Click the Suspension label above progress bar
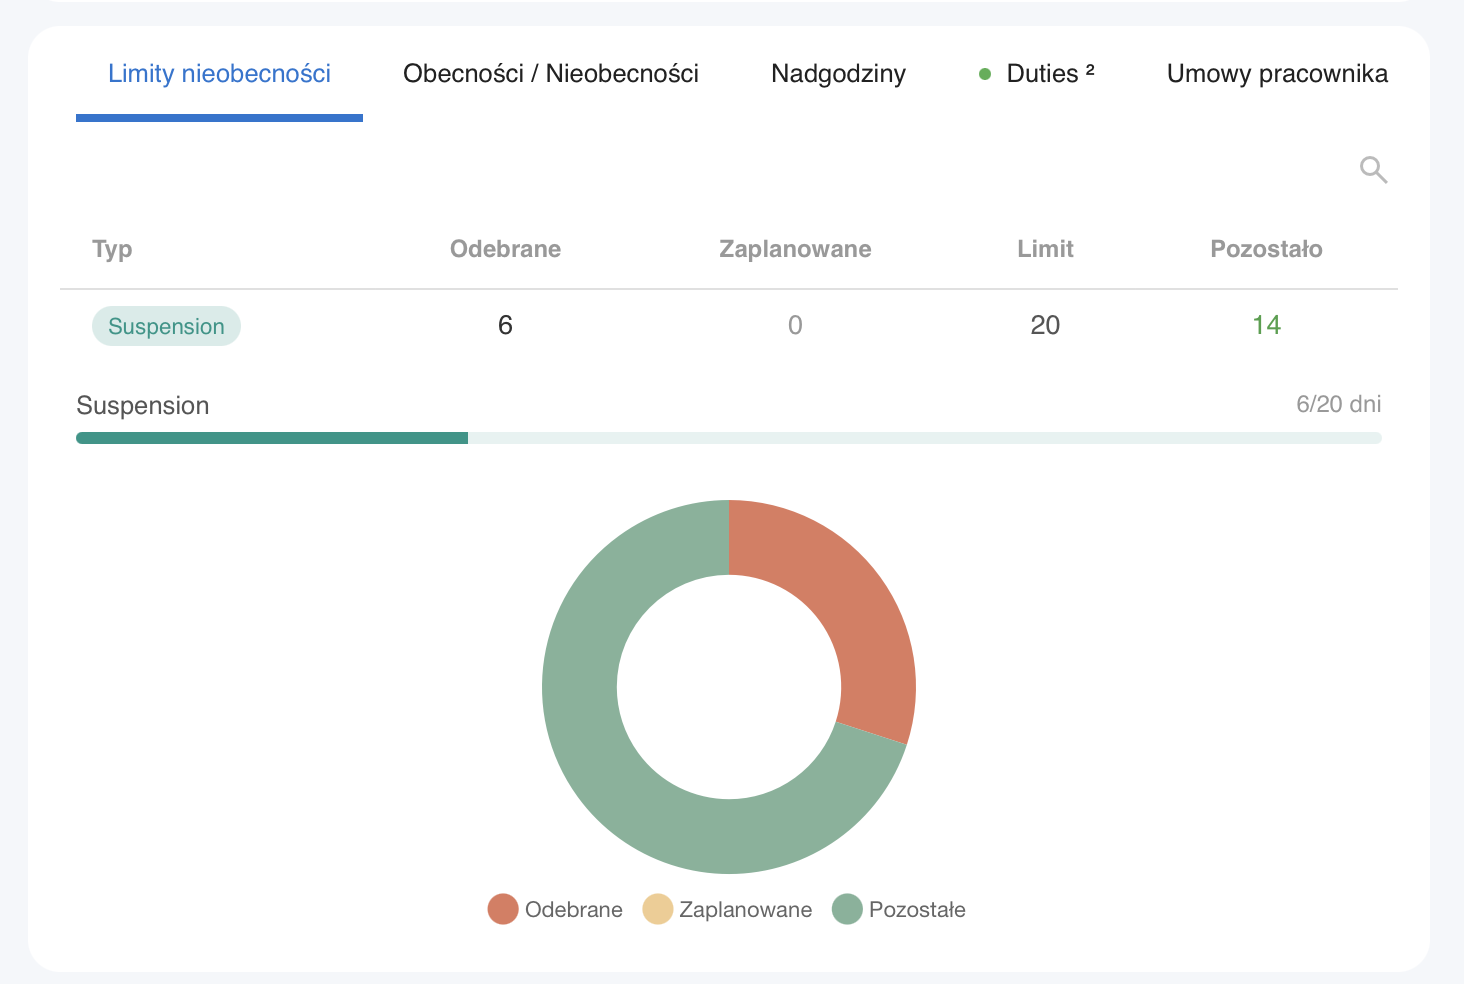This screenshot has height=984, width=1464. click(143, 405)
